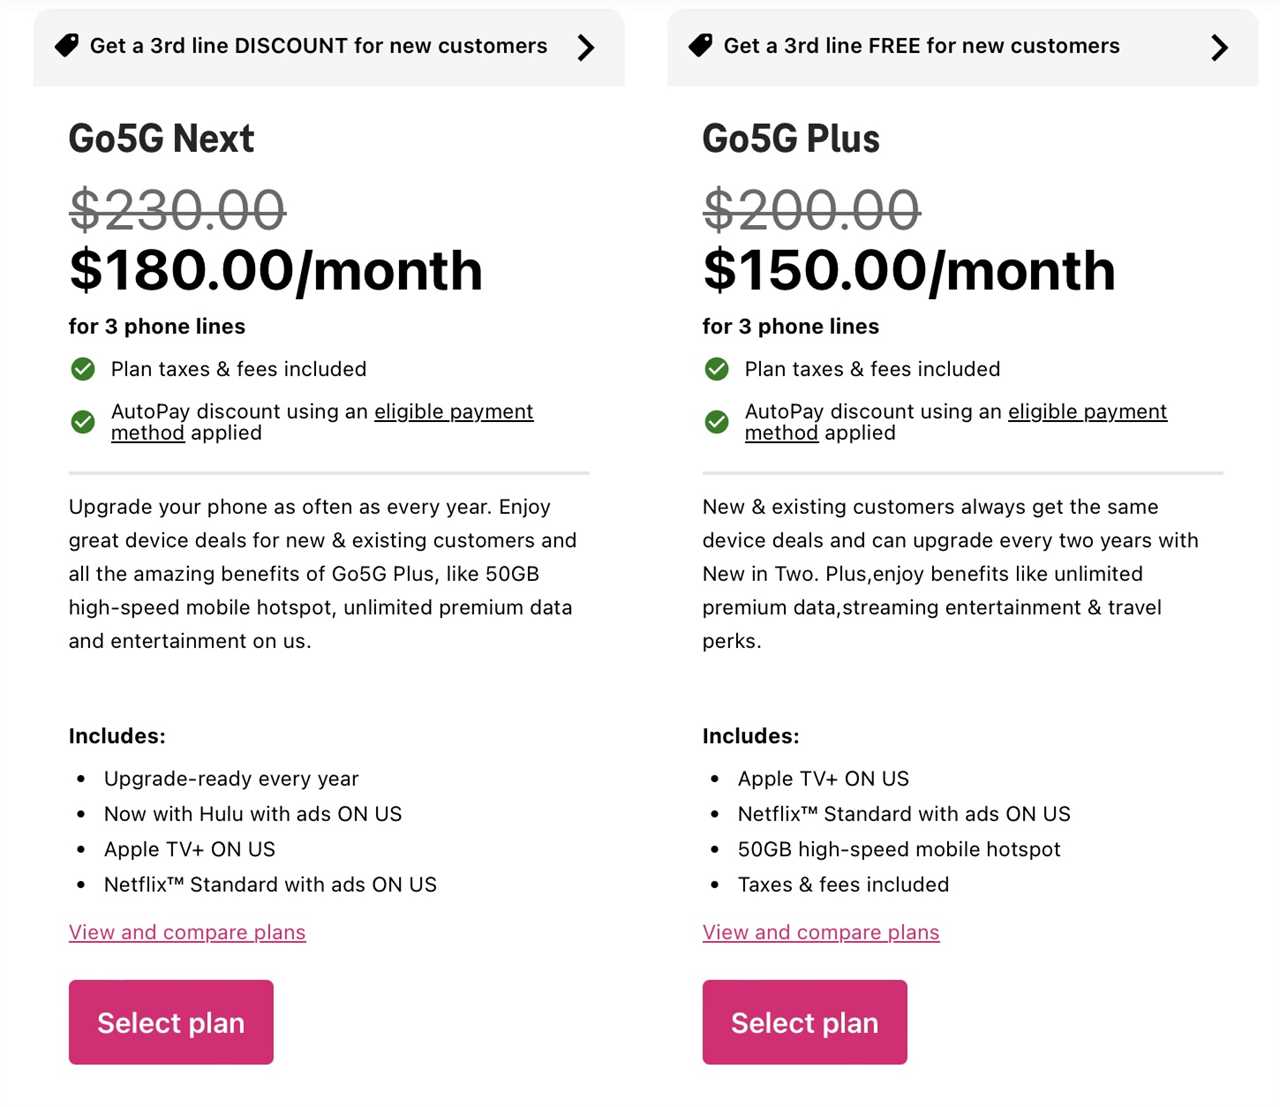The width and height of the screenshot is (1280, 1107).
Task: Expand the 3rd line DISCOUNT offer chevron
Action: click(x=586, y=47)
